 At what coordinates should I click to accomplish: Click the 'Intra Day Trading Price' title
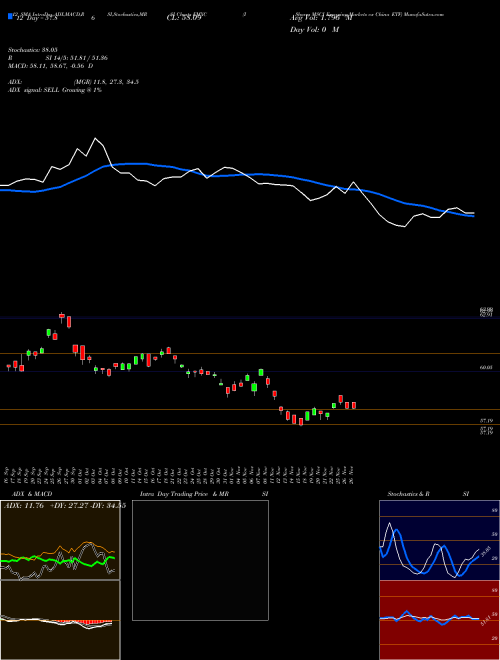pos(174,494)
